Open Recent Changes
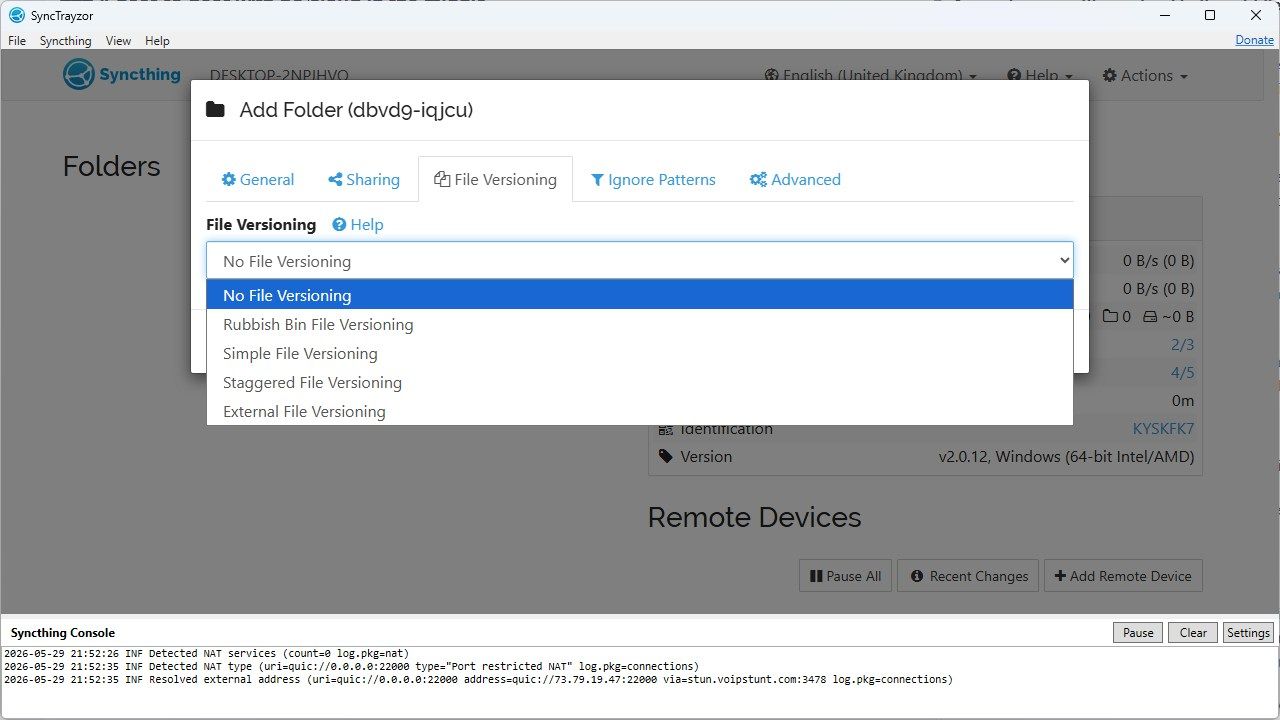The height and width of the screenshot is (720, 1280). [968, 576]
